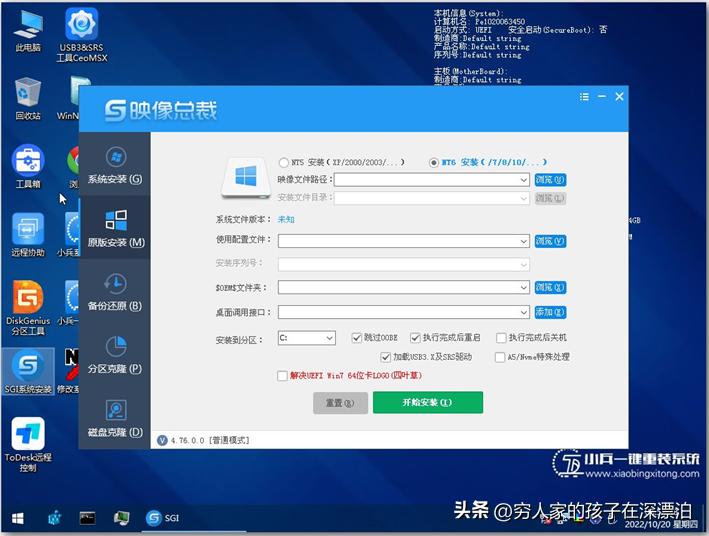Open the 工具箱 toolbox desktop icon
709x536 pixels.
click(28, 166)
